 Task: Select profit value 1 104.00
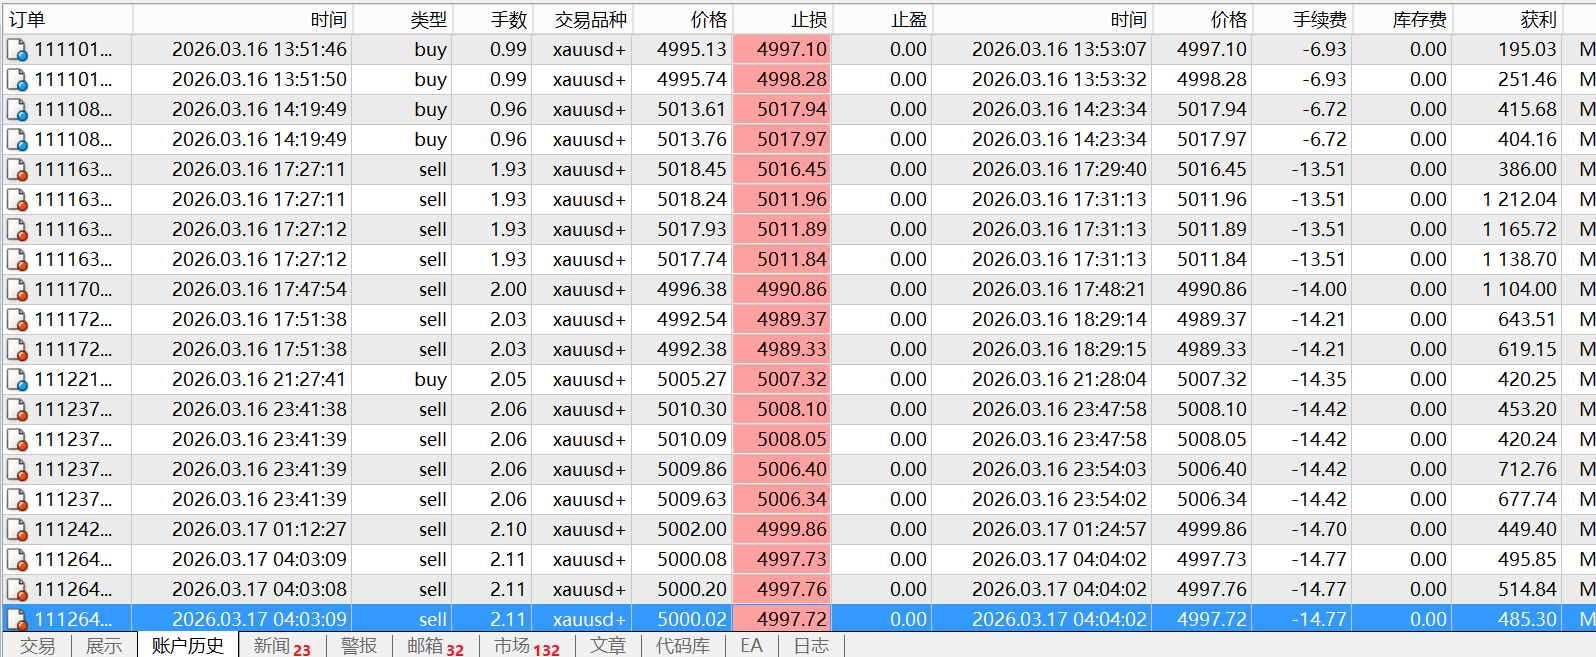click(x=1519, y=289)
